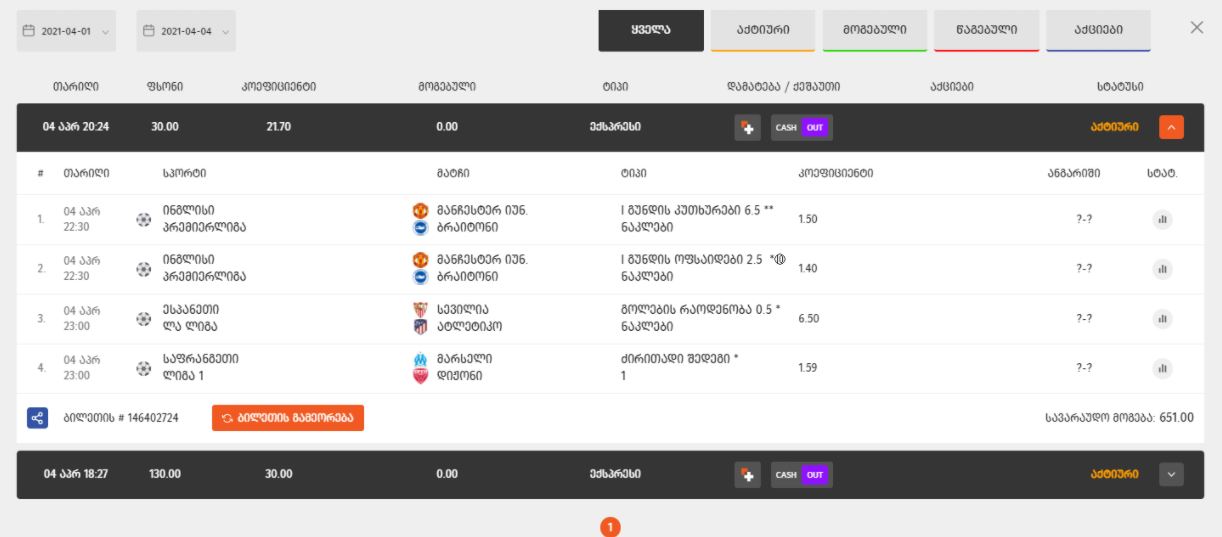Click the Dijon club logo

420,377
